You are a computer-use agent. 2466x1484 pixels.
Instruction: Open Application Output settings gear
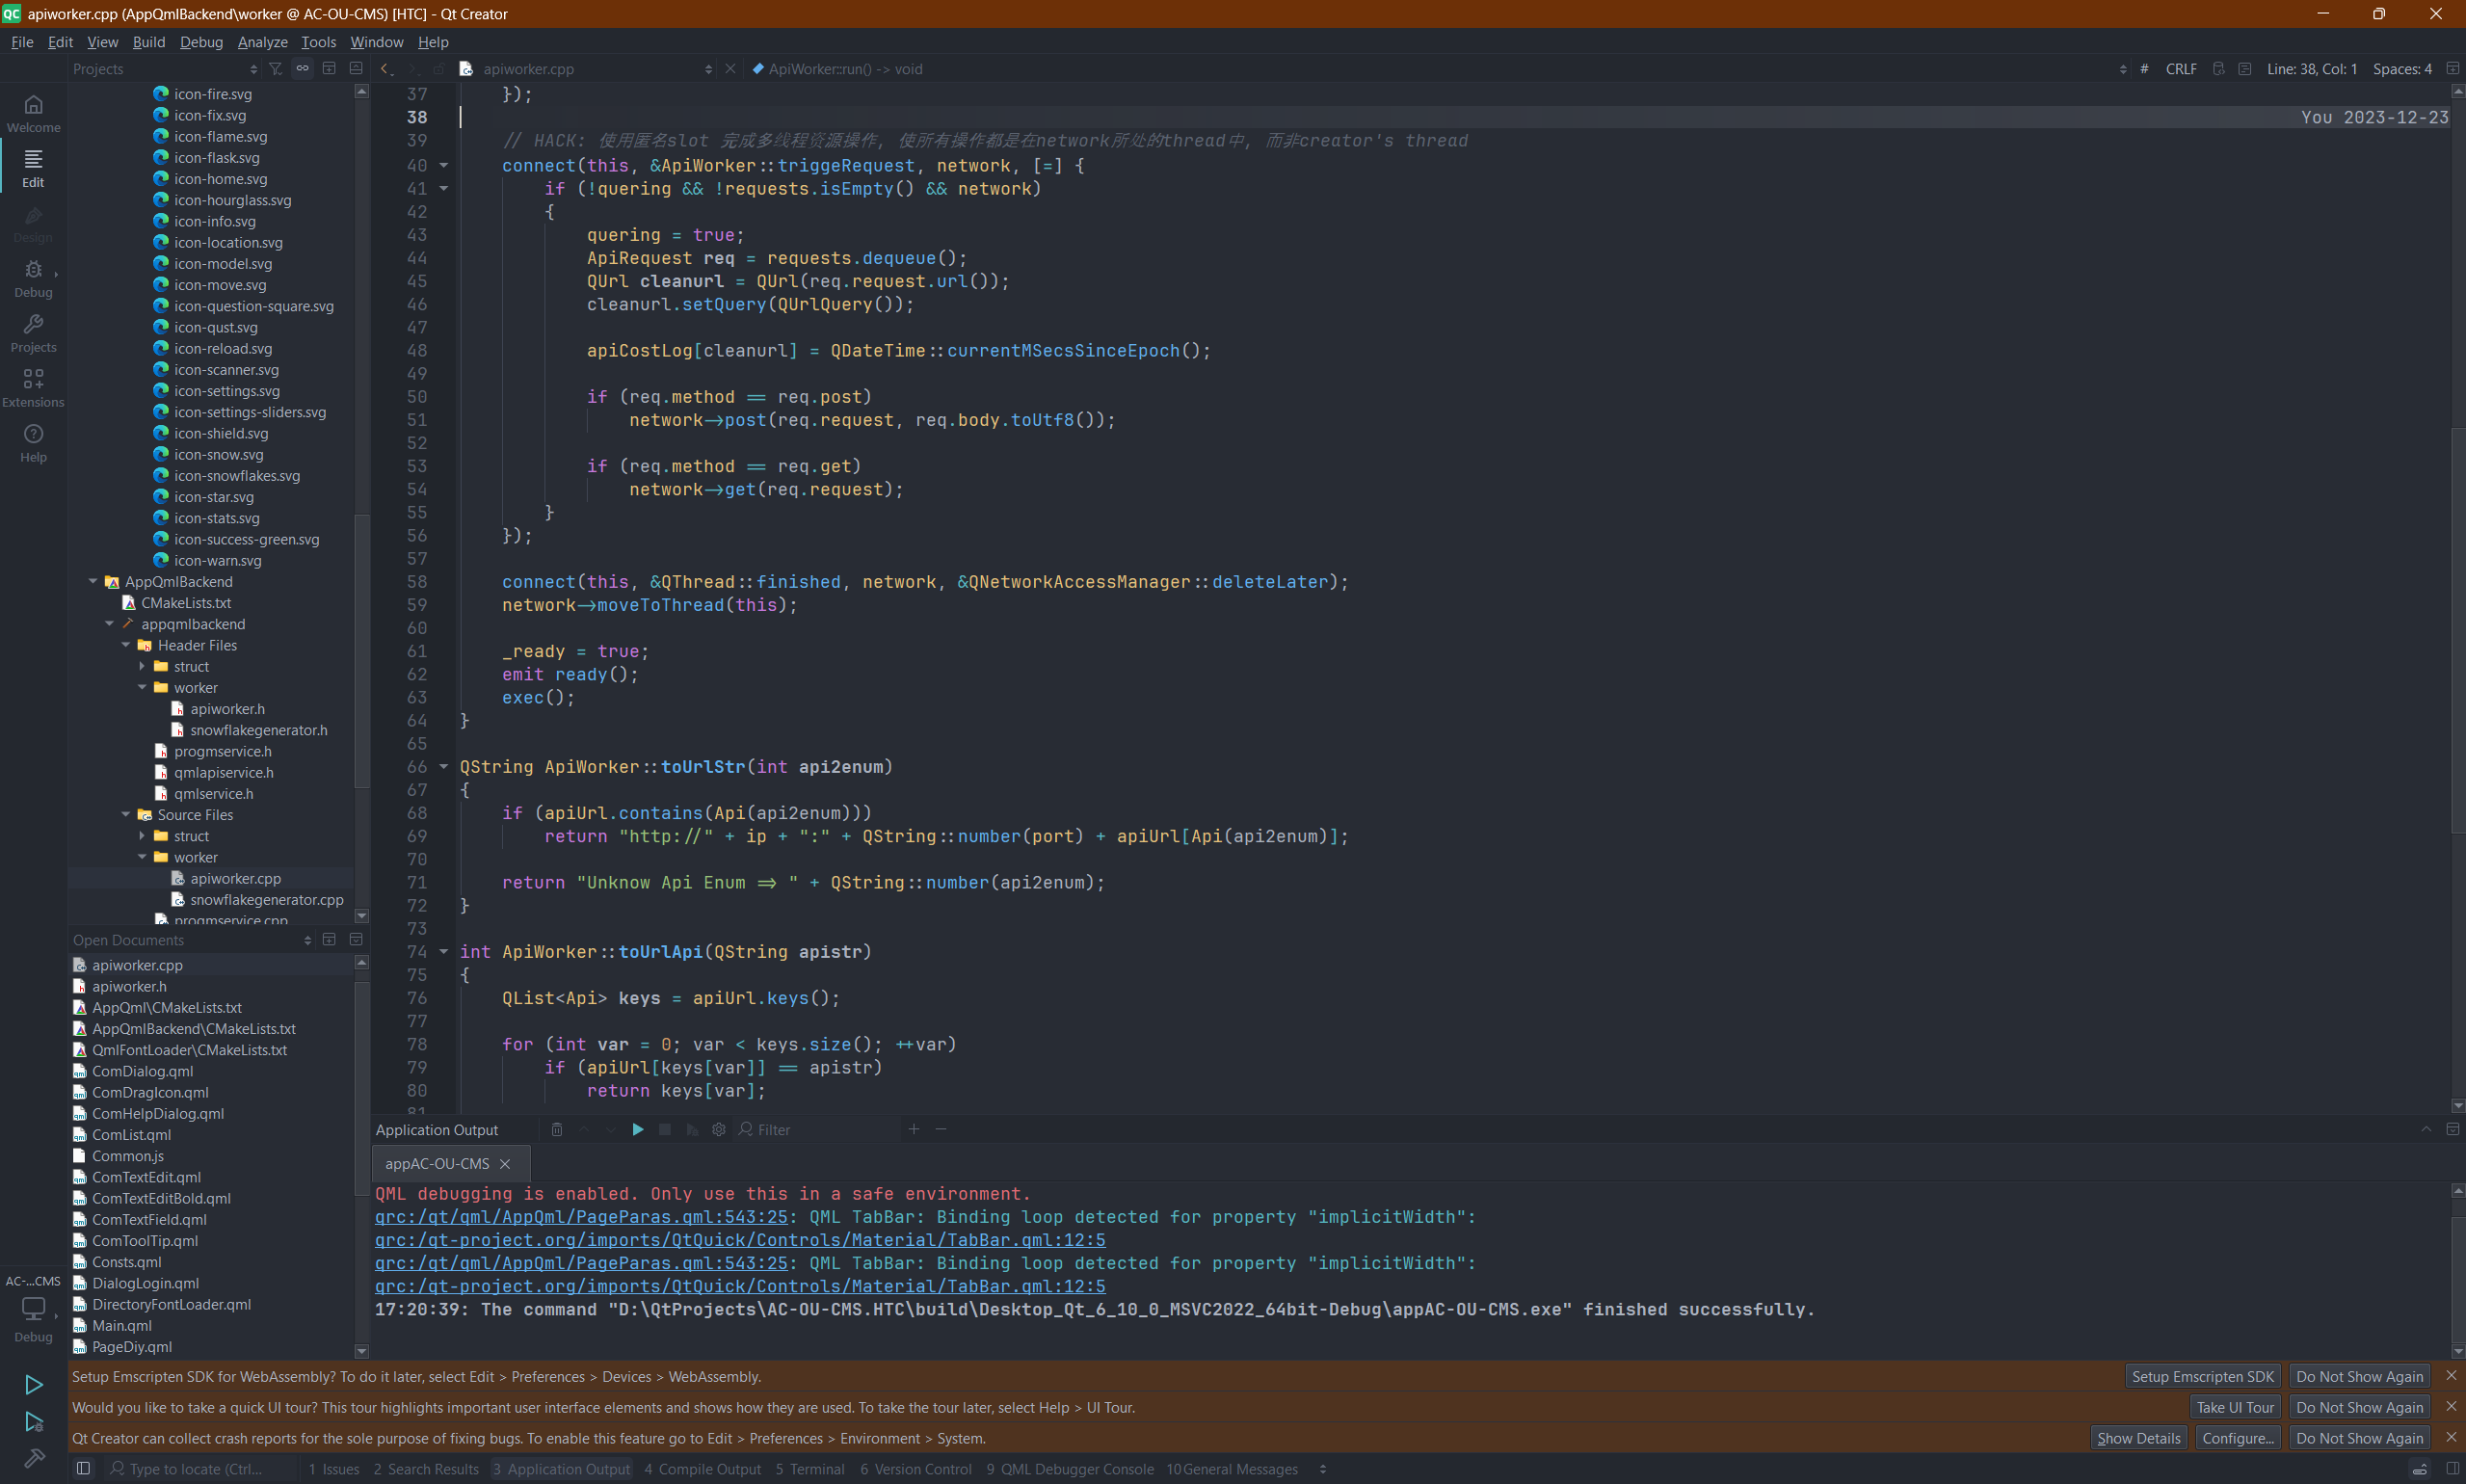tap(718, 1129)
